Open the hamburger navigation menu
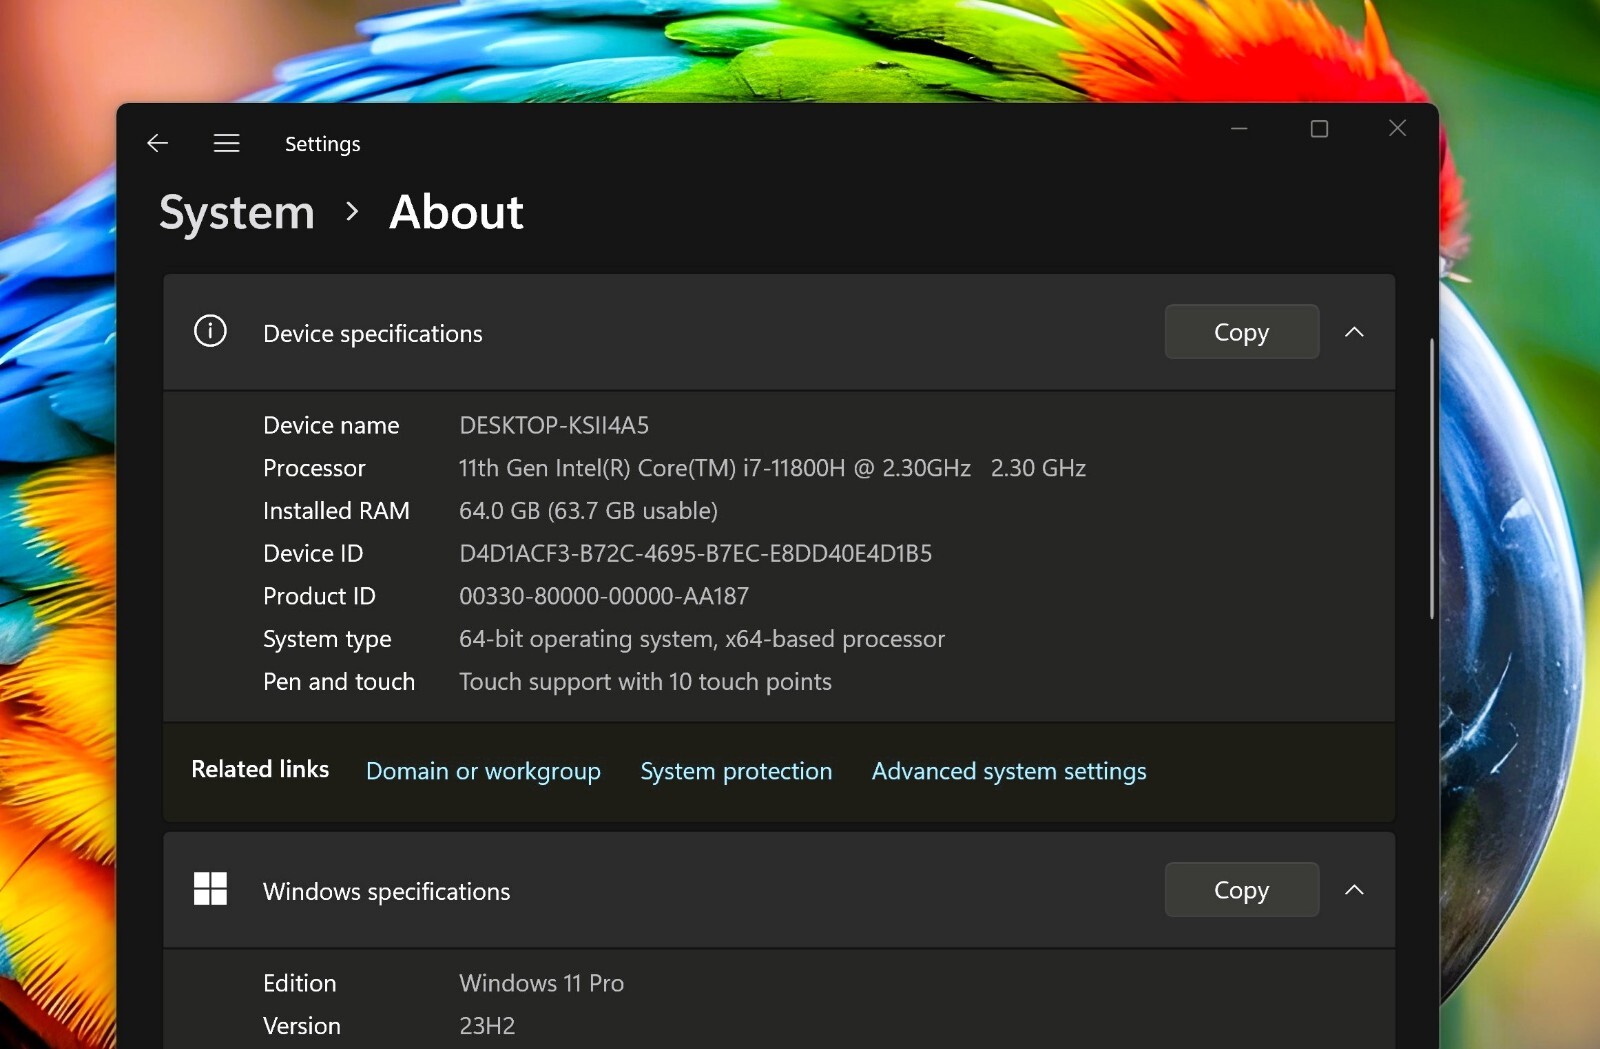This screenshot has height=1049, width=1600. pyautogui.click(x=227, y=143)
